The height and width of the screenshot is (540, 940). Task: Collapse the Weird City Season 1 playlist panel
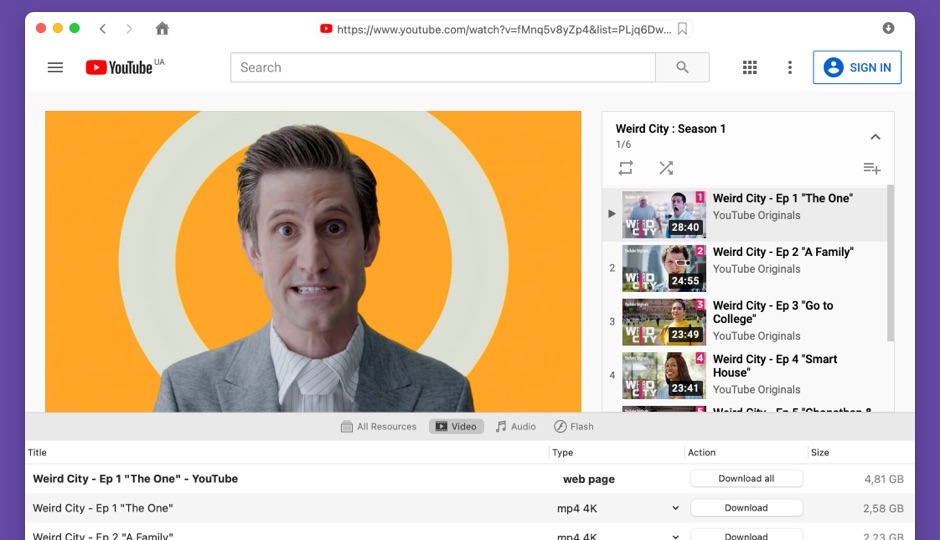point(875,137)
